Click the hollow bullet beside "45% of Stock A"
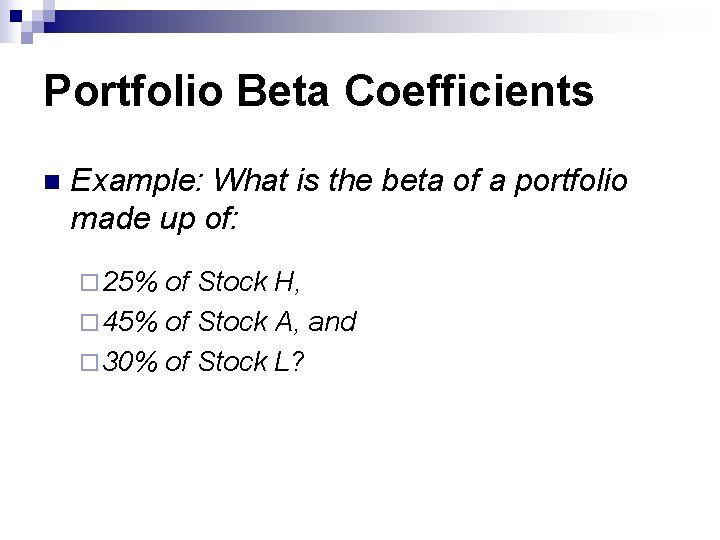This screenshot has width=720, height=540. pos(84,323)
